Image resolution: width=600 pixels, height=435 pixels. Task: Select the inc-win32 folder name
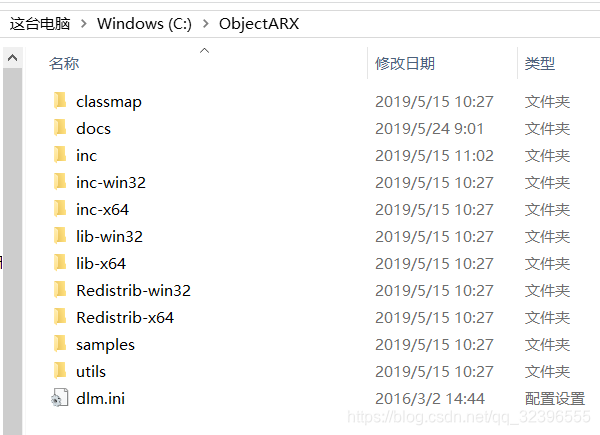(111, 182)
